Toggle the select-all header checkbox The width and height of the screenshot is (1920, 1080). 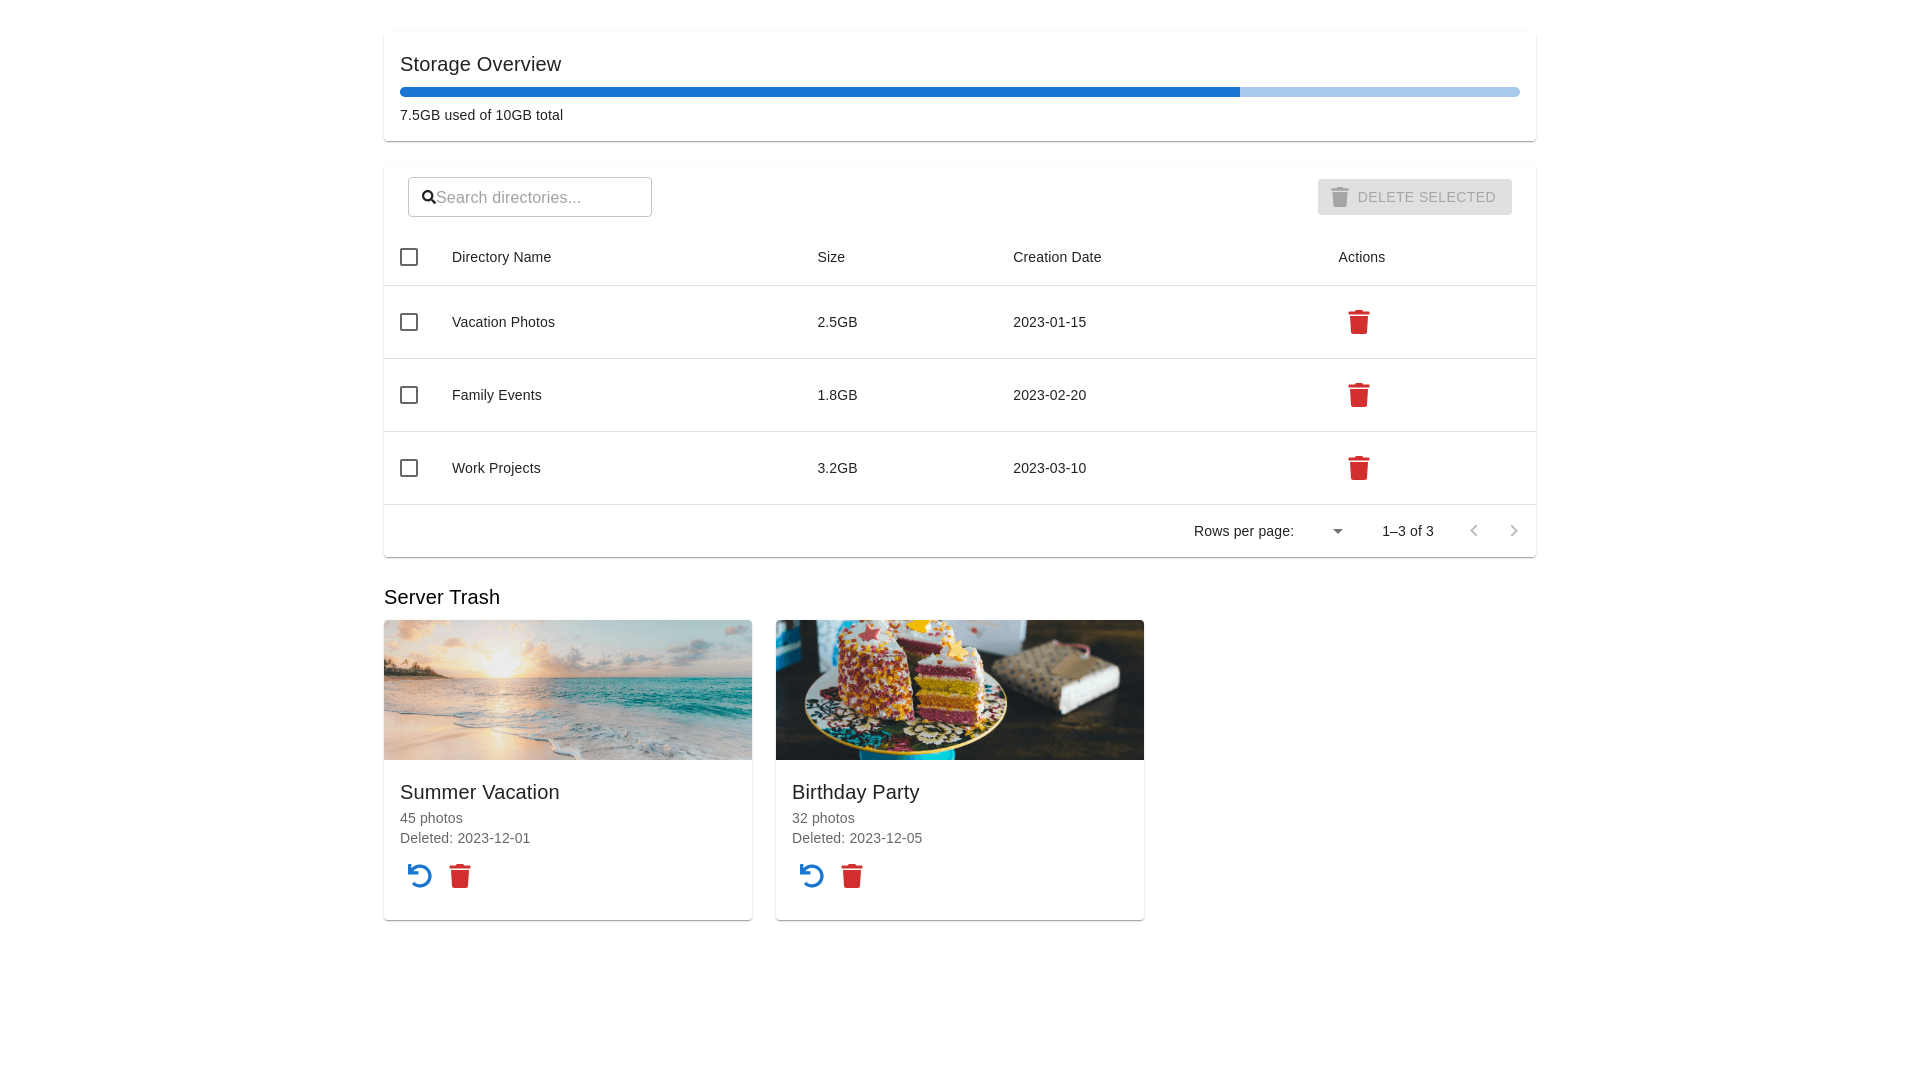point(409,257)
